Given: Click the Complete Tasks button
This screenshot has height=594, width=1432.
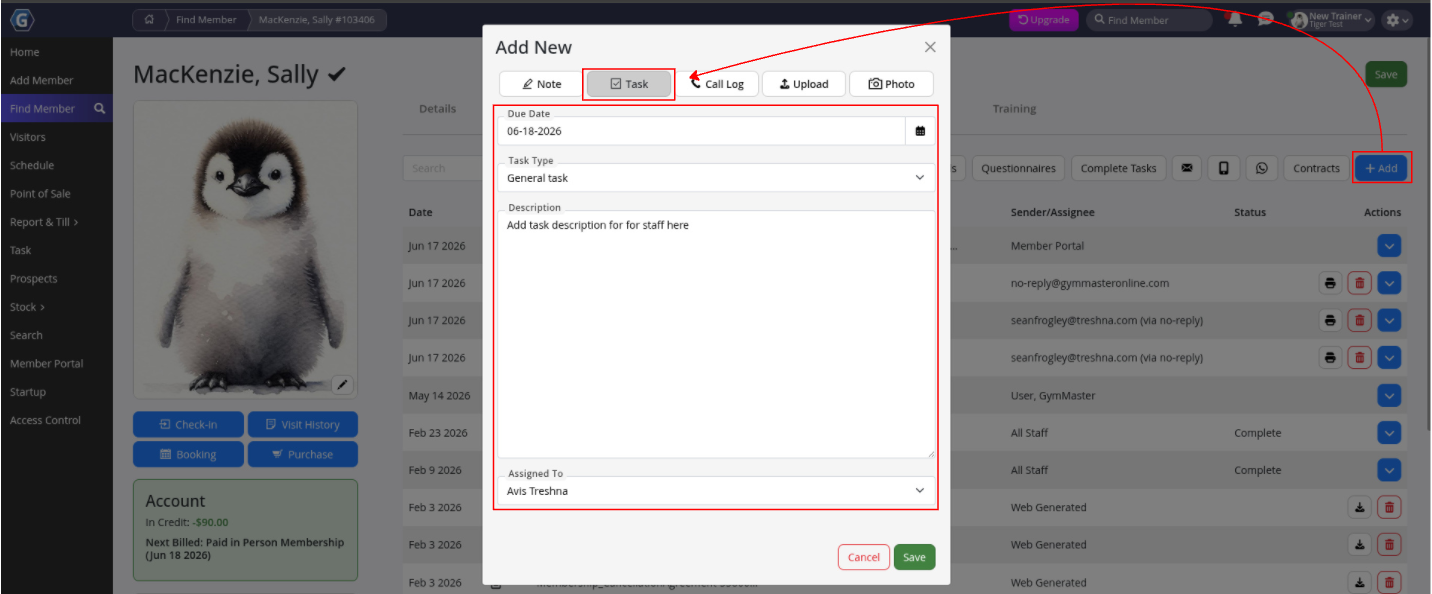Looking at the screenshot, I should coord(1118,168).
